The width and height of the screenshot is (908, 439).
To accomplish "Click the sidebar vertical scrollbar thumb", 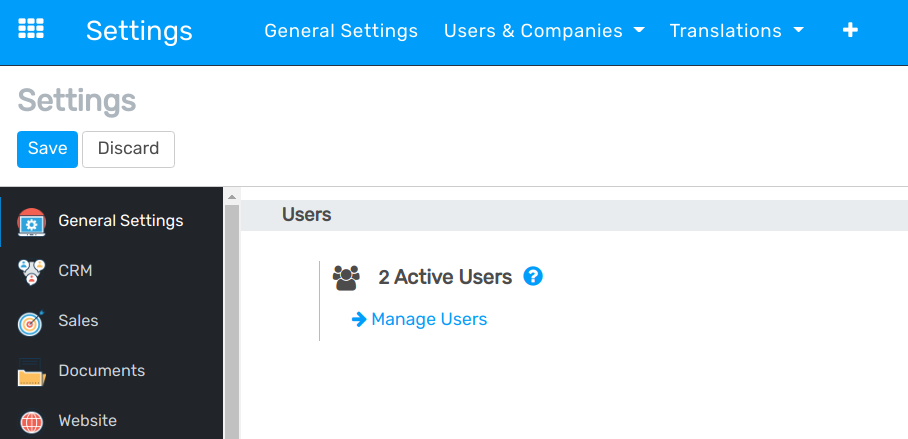I will coord(232,320).
